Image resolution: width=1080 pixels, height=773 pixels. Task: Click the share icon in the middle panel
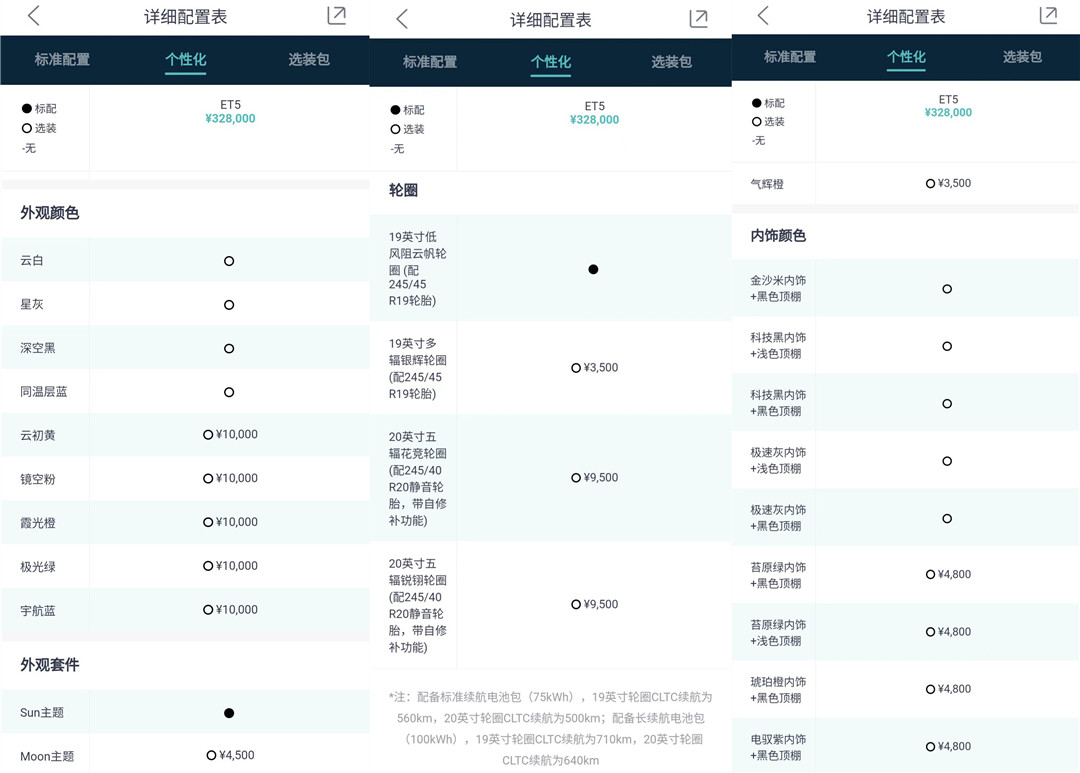pyautogui.click(x=698, y=19)
